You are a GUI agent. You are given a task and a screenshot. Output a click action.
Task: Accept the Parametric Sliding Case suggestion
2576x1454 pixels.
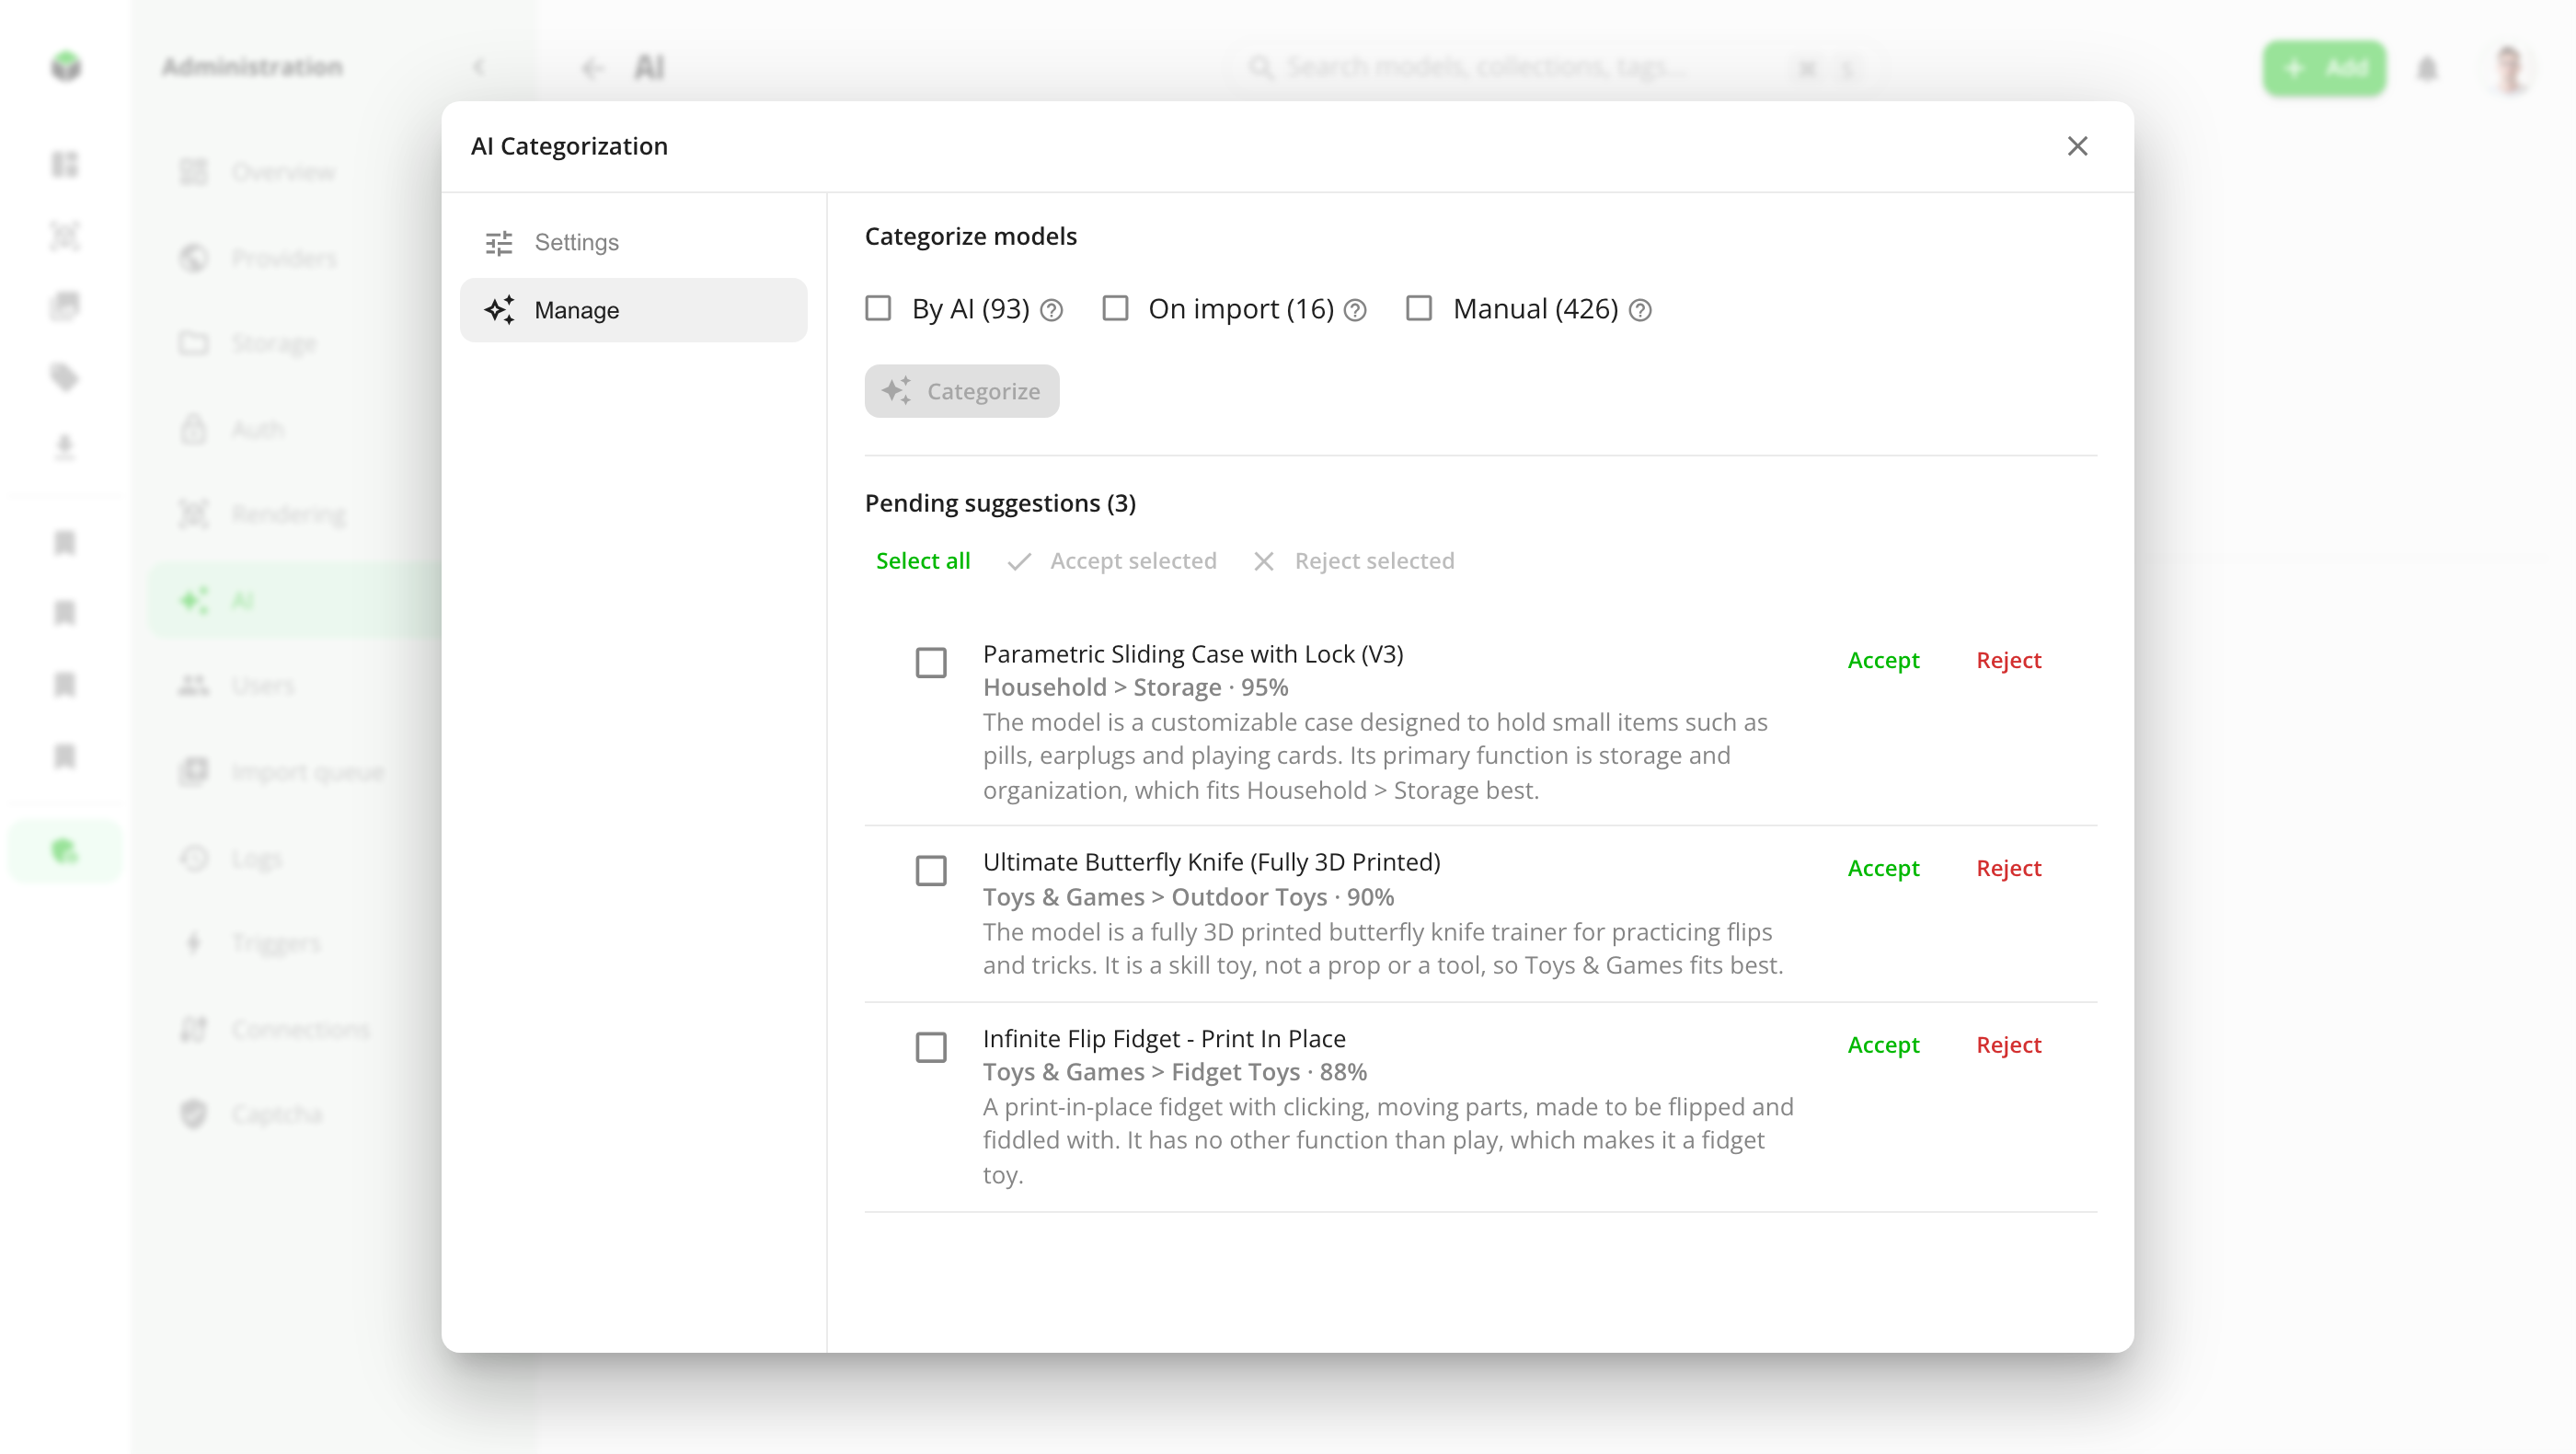click(x=1883, y=660)
